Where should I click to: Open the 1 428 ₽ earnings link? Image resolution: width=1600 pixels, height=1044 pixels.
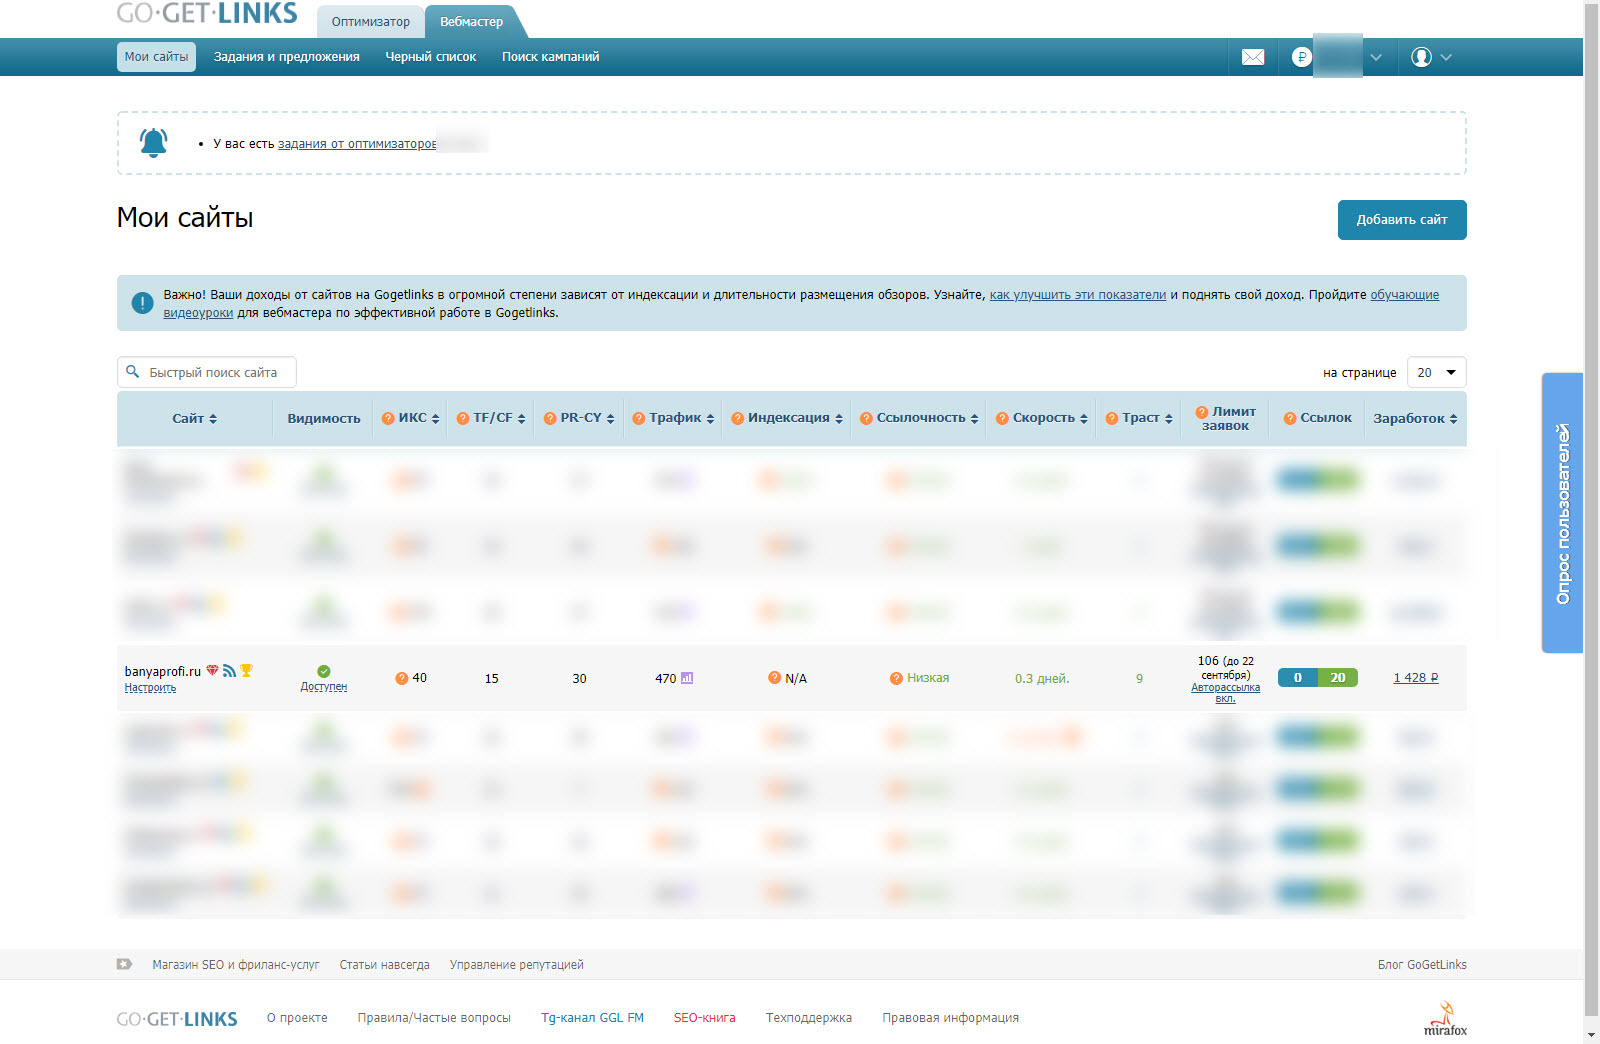tap(1416, 678)
